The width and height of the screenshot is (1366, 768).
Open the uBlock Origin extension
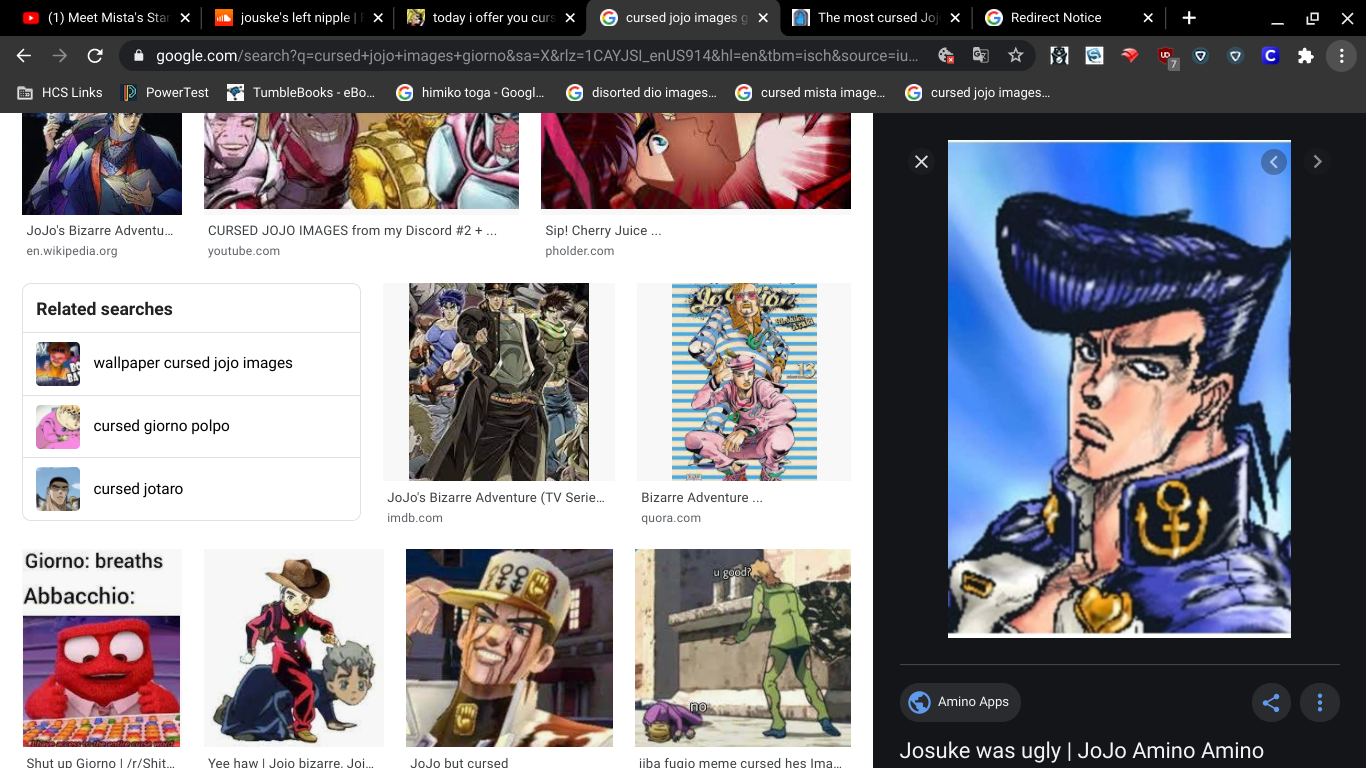click(x=1166, y=57)
